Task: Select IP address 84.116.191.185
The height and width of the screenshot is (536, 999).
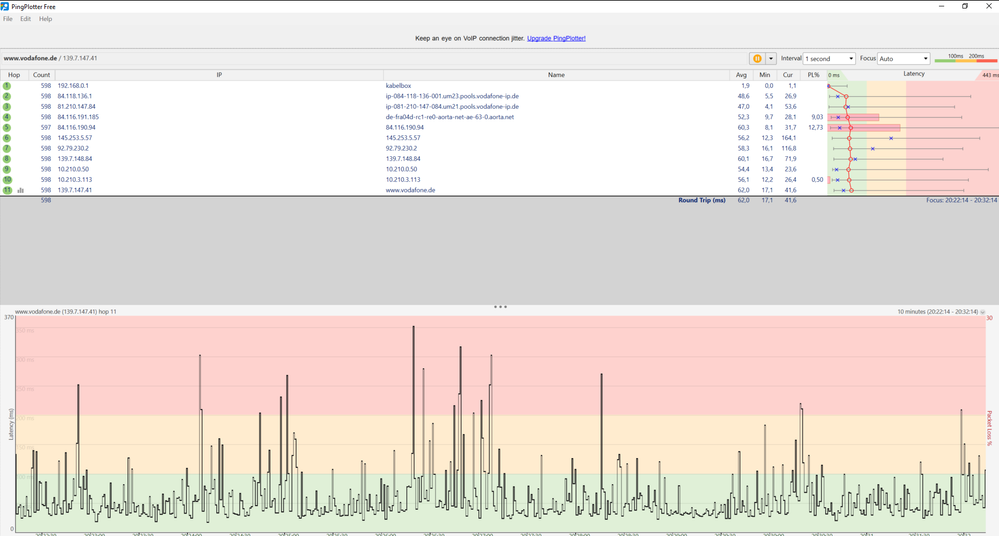Action: point(78,117)
